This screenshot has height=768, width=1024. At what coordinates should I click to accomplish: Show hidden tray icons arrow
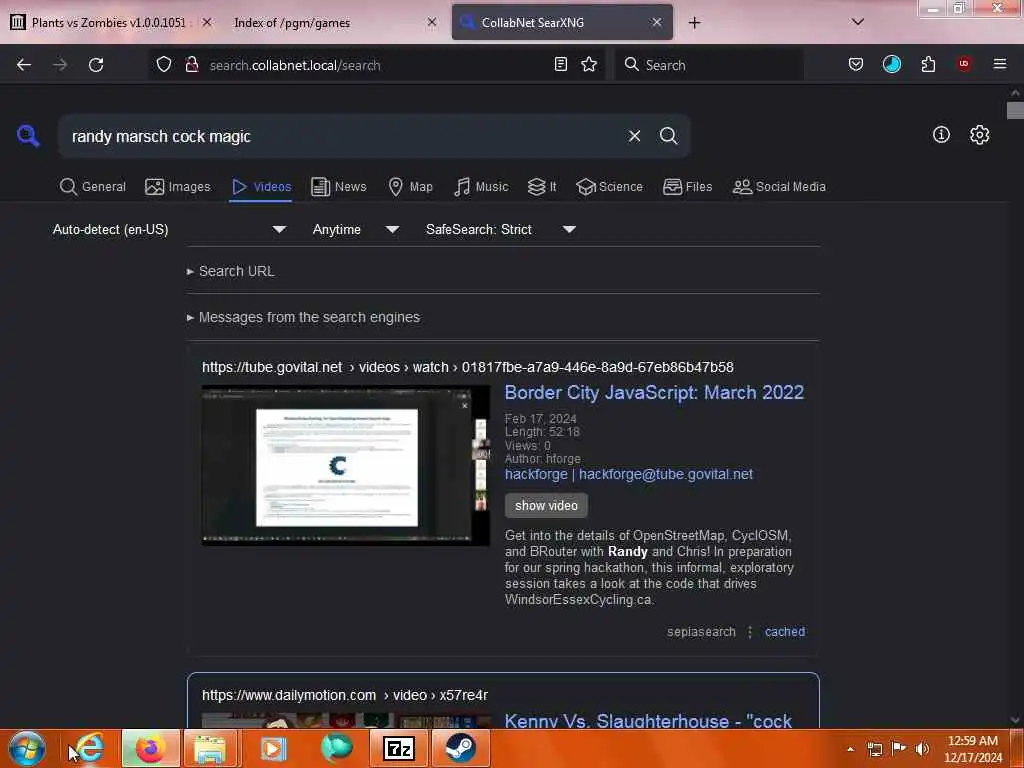pos(850,749)
